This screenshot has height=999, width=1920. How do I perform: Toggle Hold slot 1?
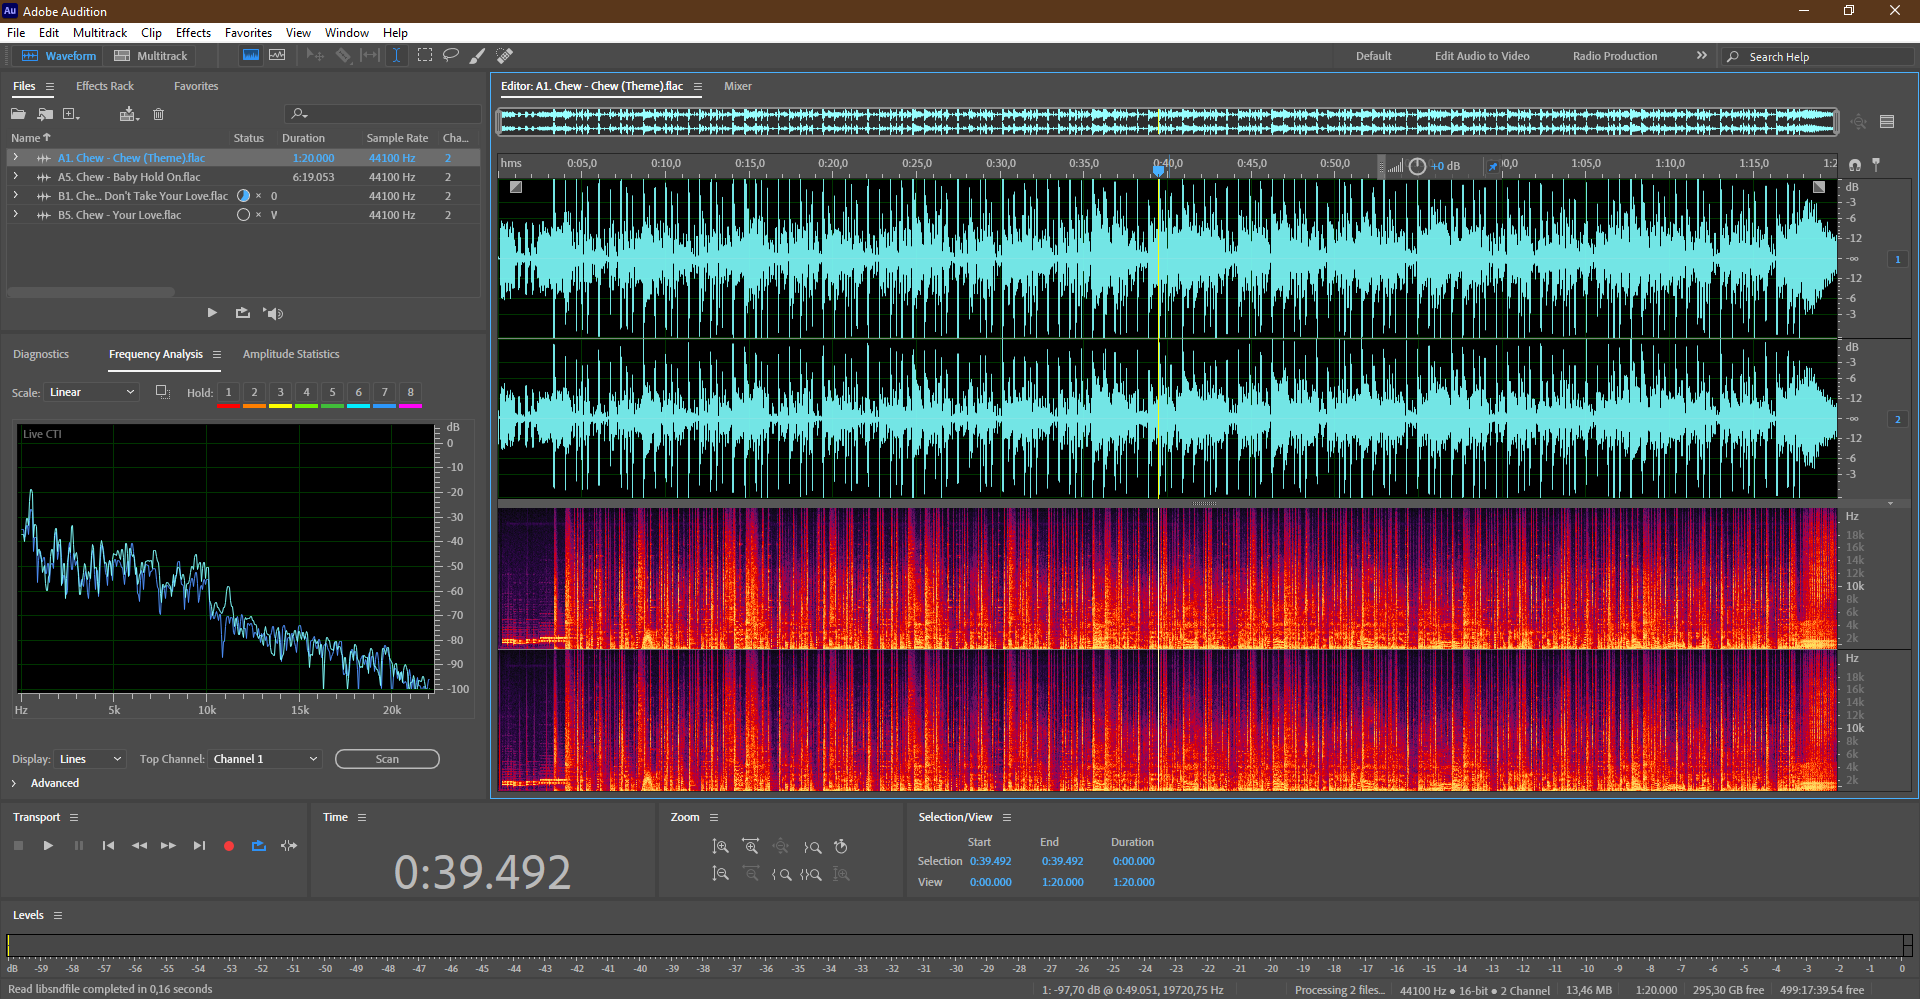click(x=228, y=393)
